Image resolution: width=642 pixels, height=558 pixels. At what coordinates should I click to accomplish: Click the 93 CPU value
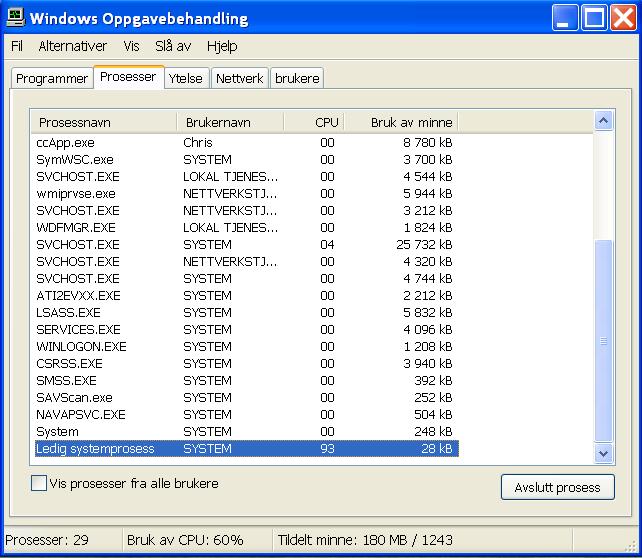[328, 448]
